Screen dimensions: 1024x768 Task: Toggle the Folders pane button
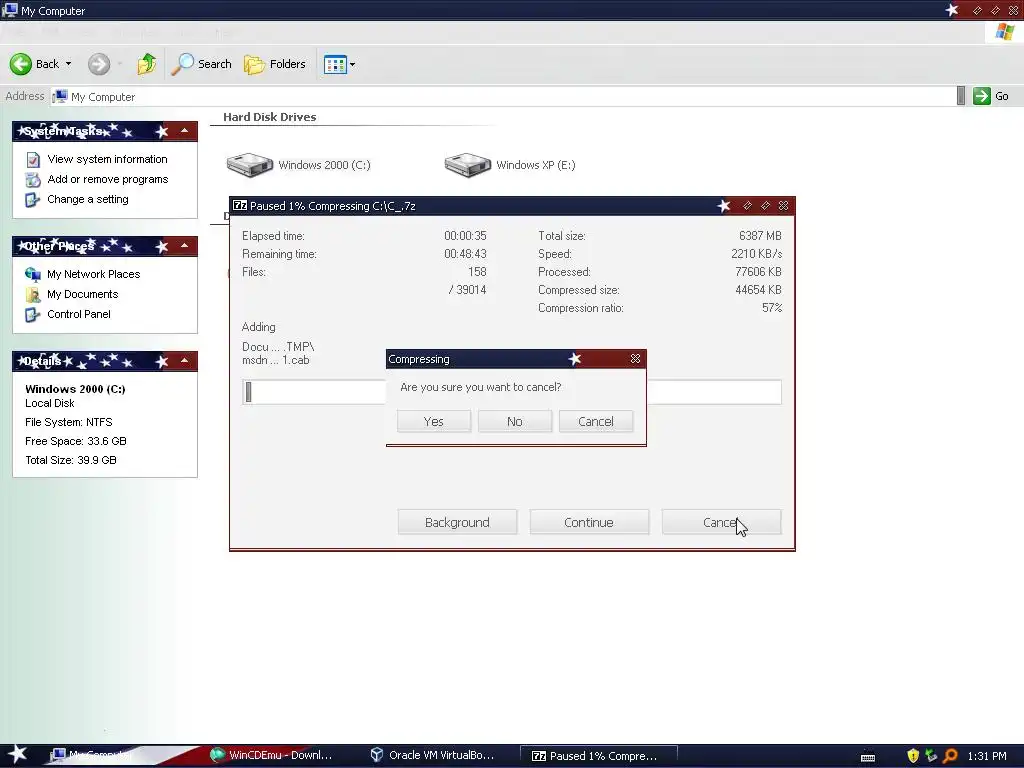(275, 64)
